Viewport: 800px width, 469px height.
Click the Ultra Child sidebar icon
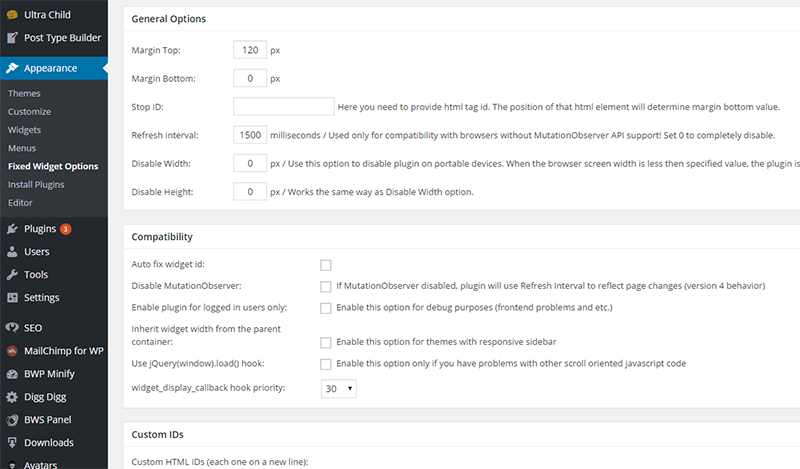tap(12, 15)
